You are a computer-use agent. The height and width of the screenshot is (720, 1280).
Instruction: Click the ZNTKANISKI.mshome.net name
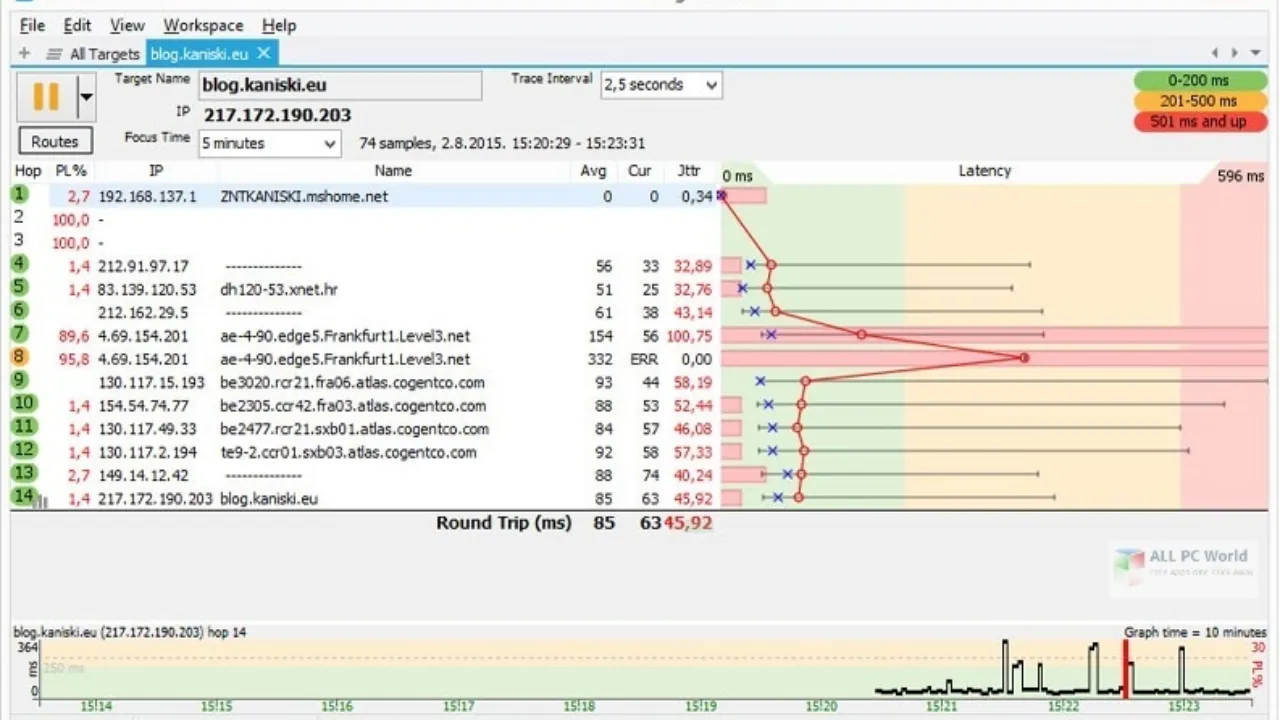pos(304,197)
